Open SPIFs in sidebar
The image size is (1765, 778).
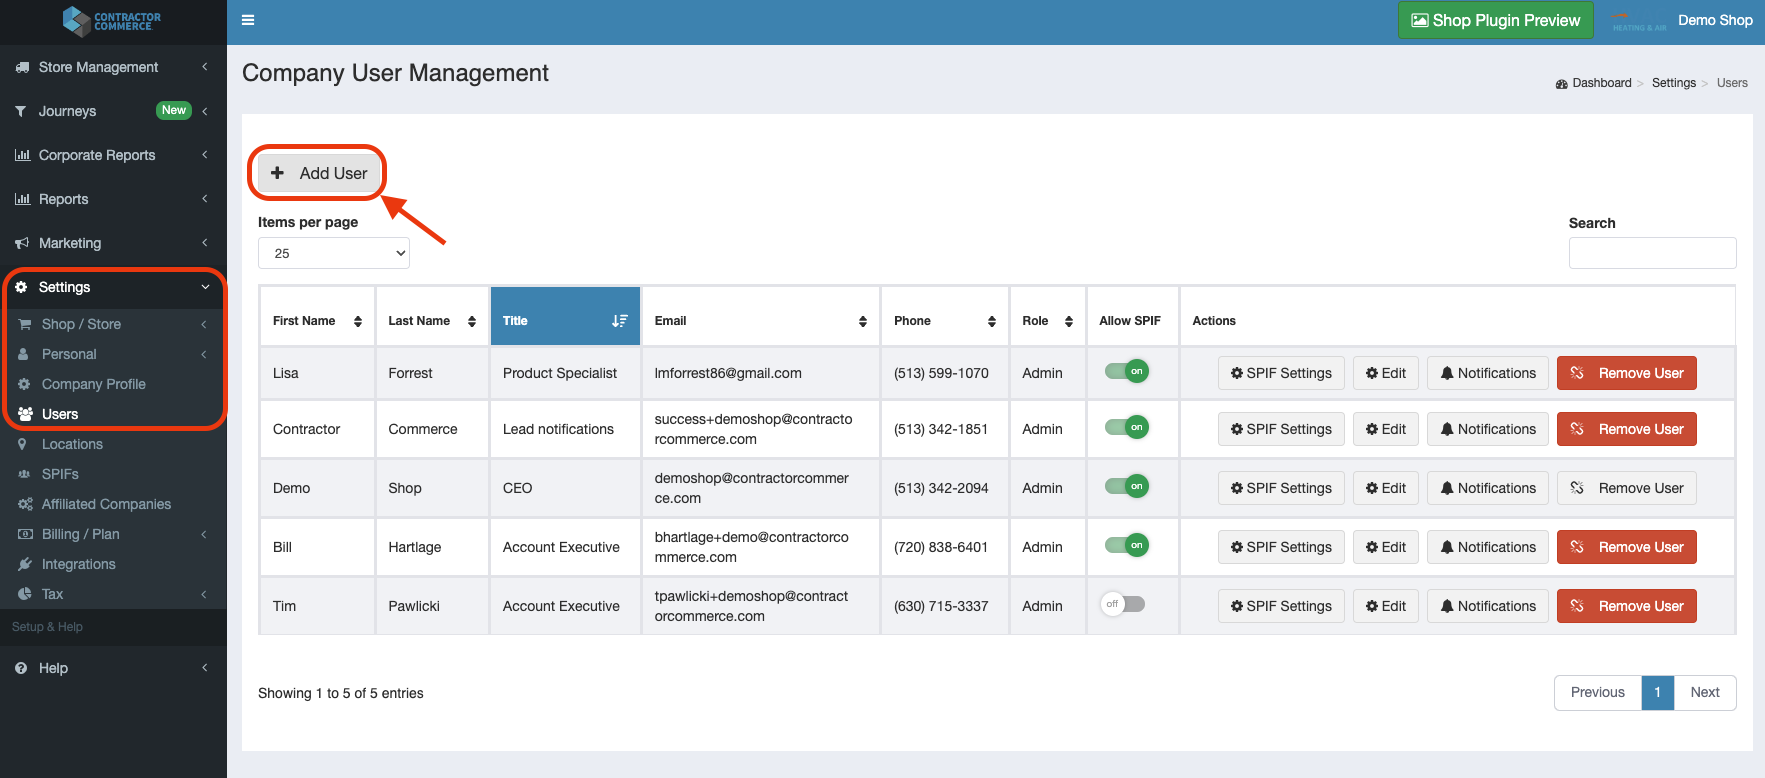(60, 474)
